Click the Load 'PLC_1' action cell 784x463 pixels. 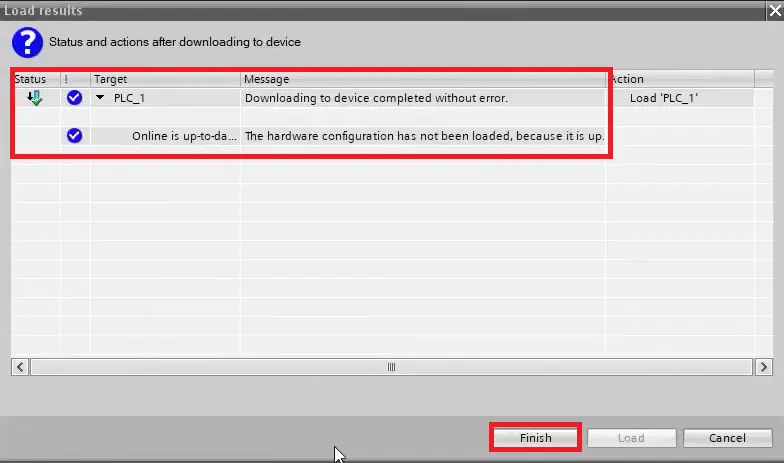coord(664,98)
